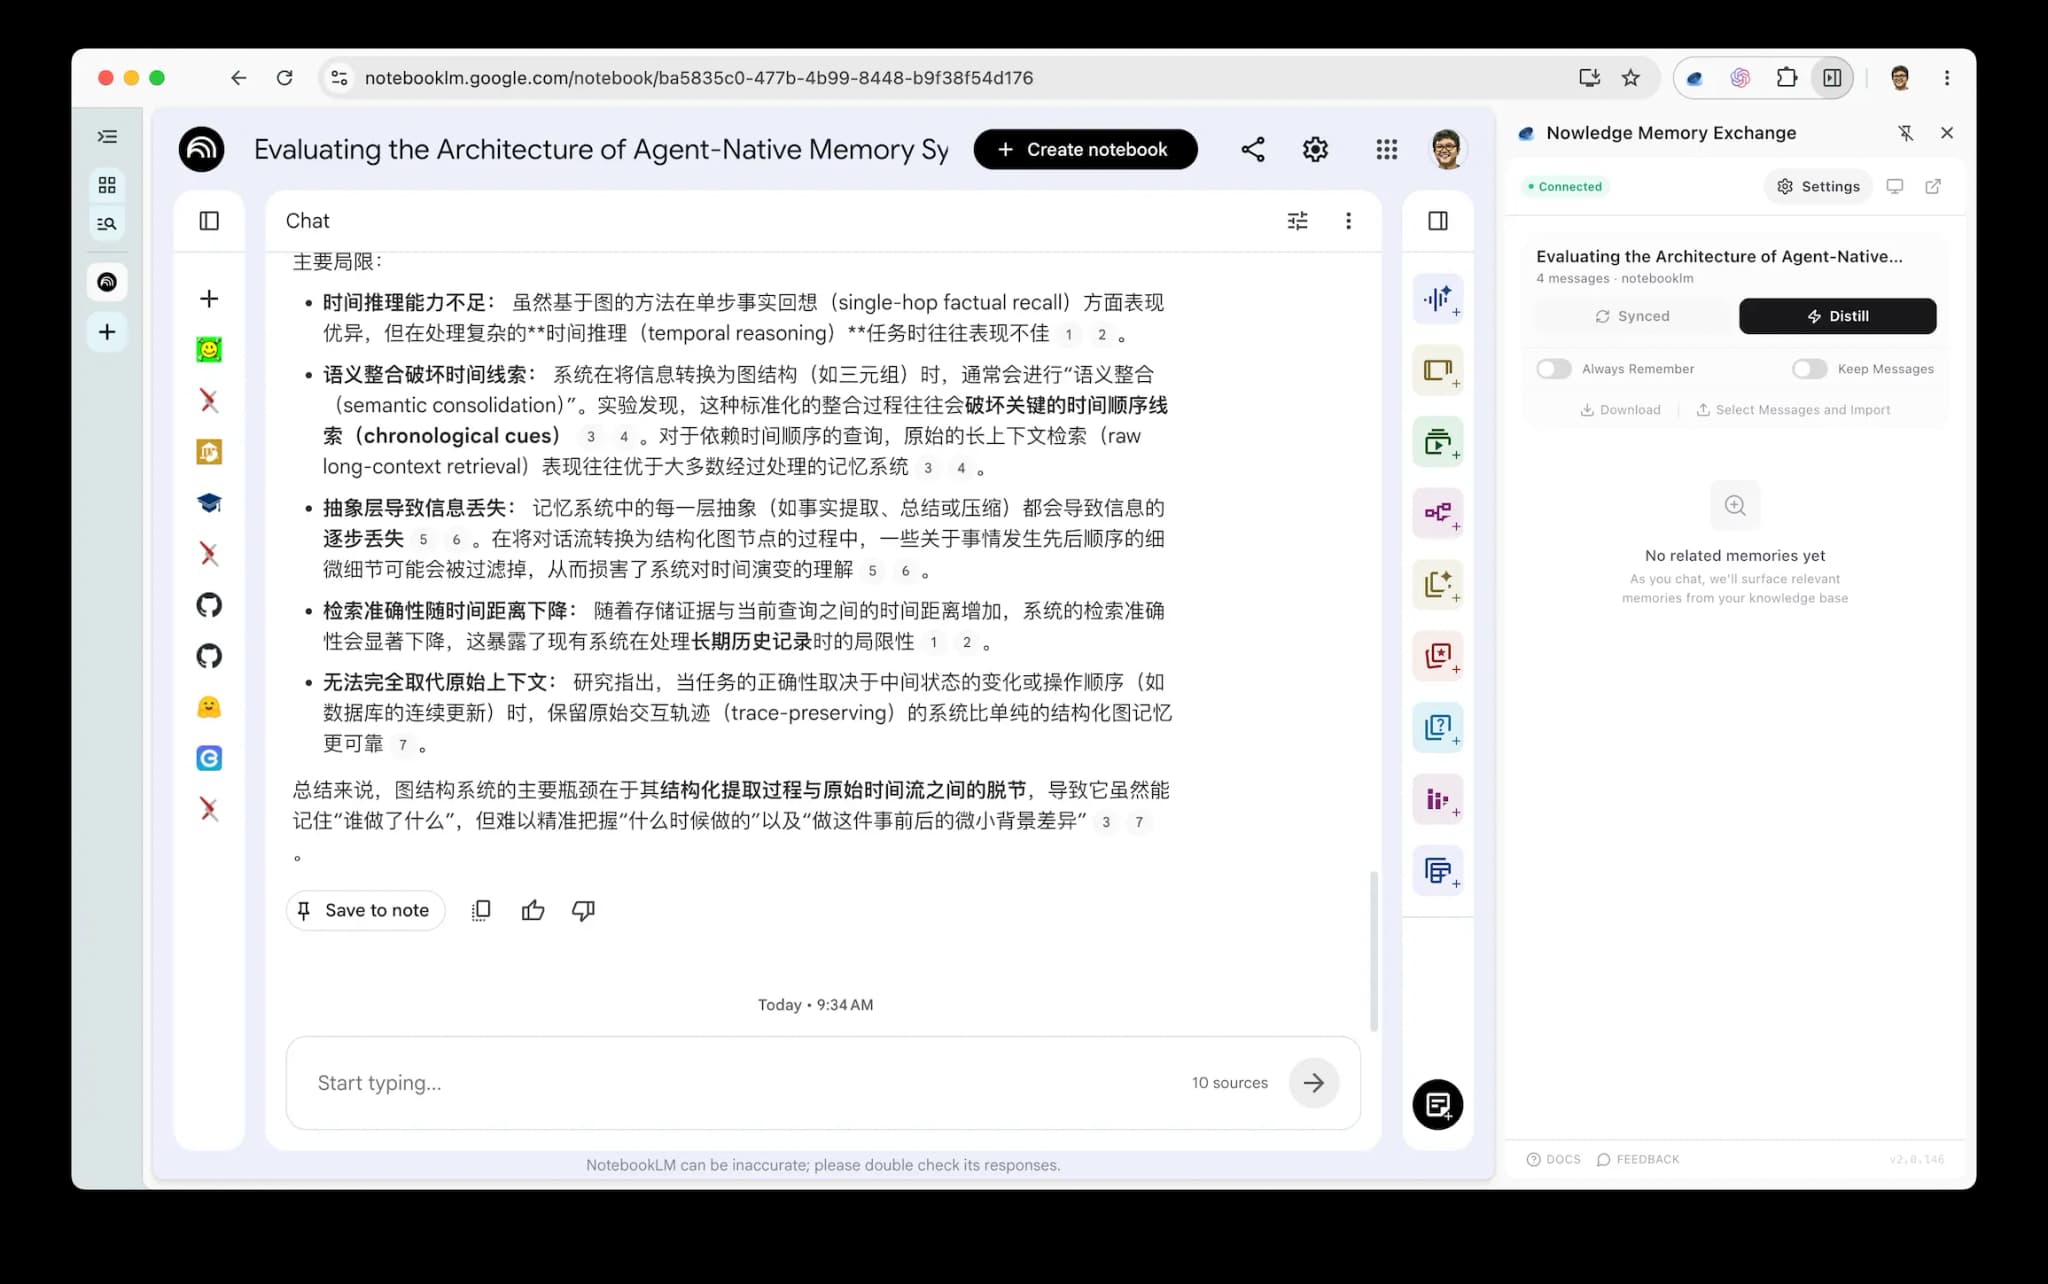The image size is (2048, 1284).
Task: Add new item in left rail
Action: click(x=107, y=332)
